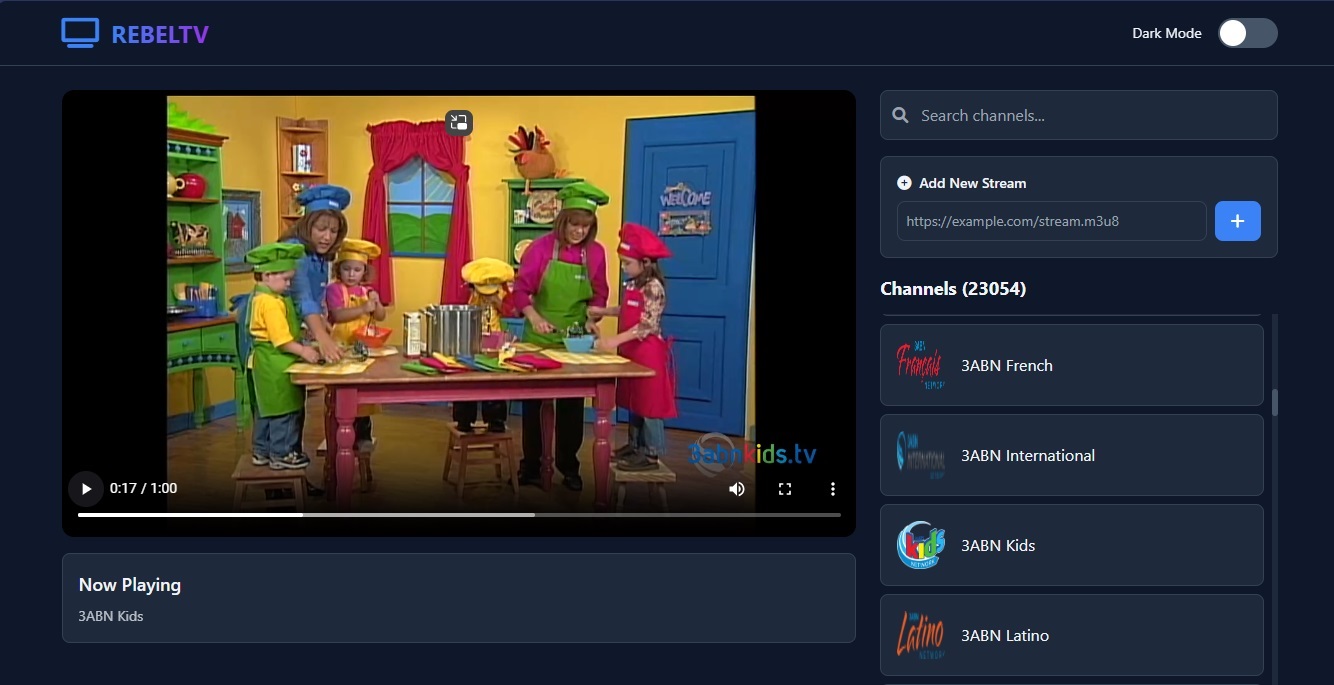Open the 3ABN International channel
Image resolution: width=1334 pixels, height=685 pixels.
(x=1071, y=455)
